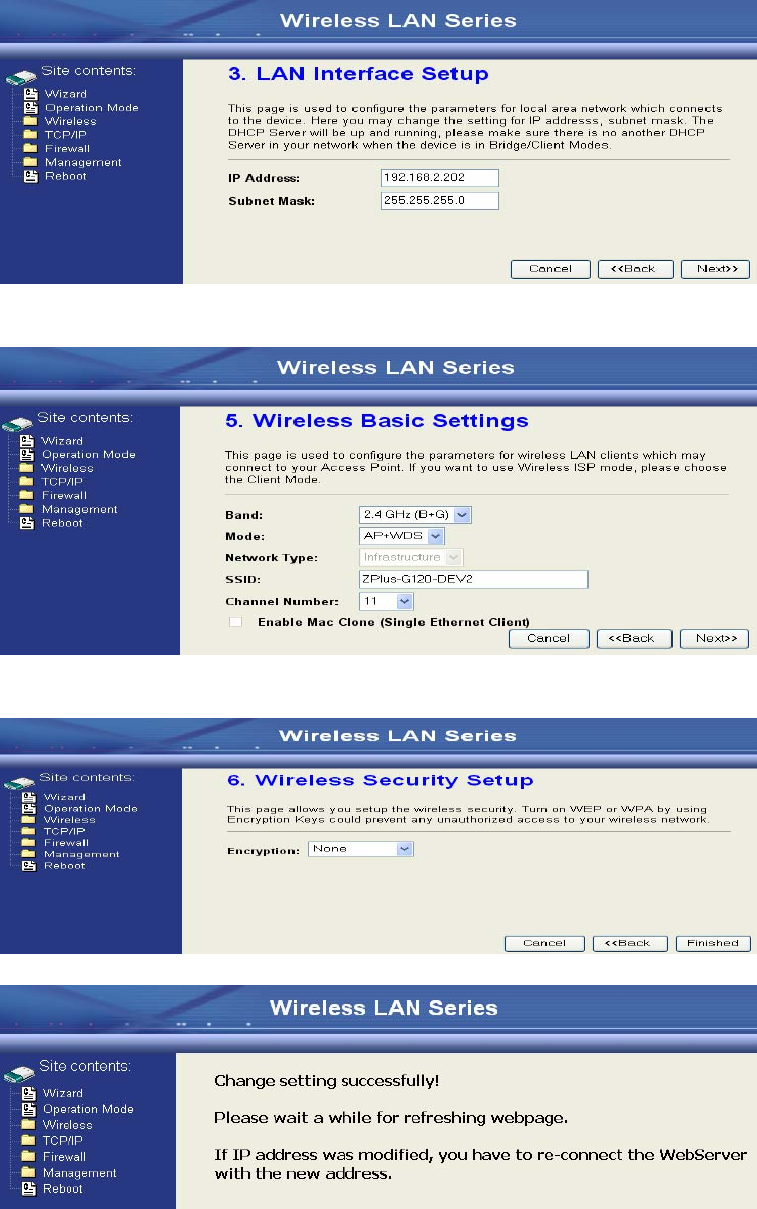Click Next>> on Wireless Basic Settings page
This screenshot has width=757, height=1209.
[x=714, y=639]
